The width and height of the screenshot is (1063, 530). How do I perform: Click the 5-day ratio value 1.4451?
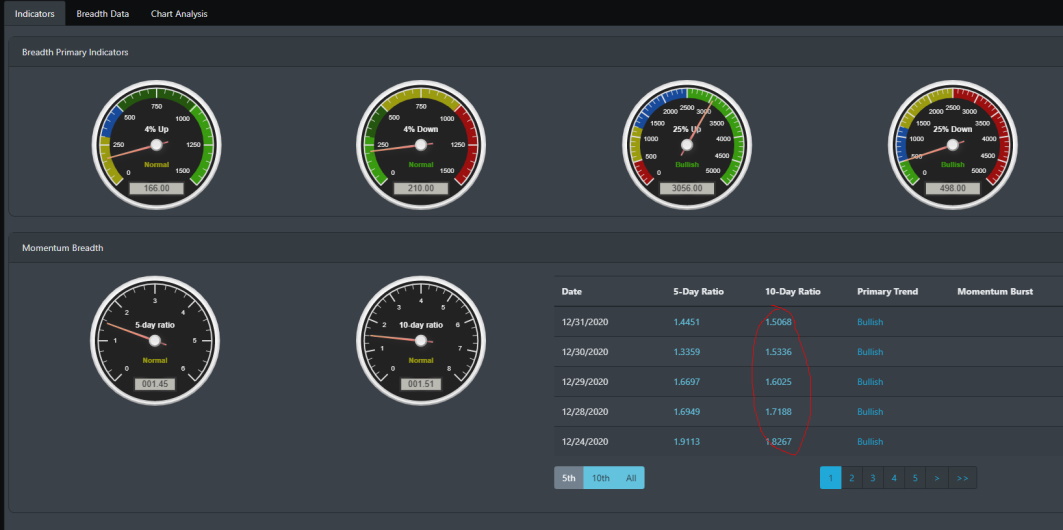point(687,322)
